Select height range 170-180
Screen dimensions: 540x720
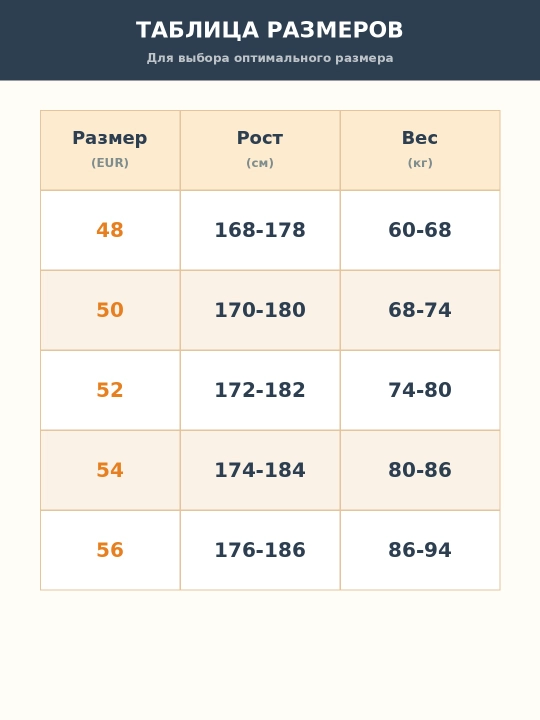point(260,310)
